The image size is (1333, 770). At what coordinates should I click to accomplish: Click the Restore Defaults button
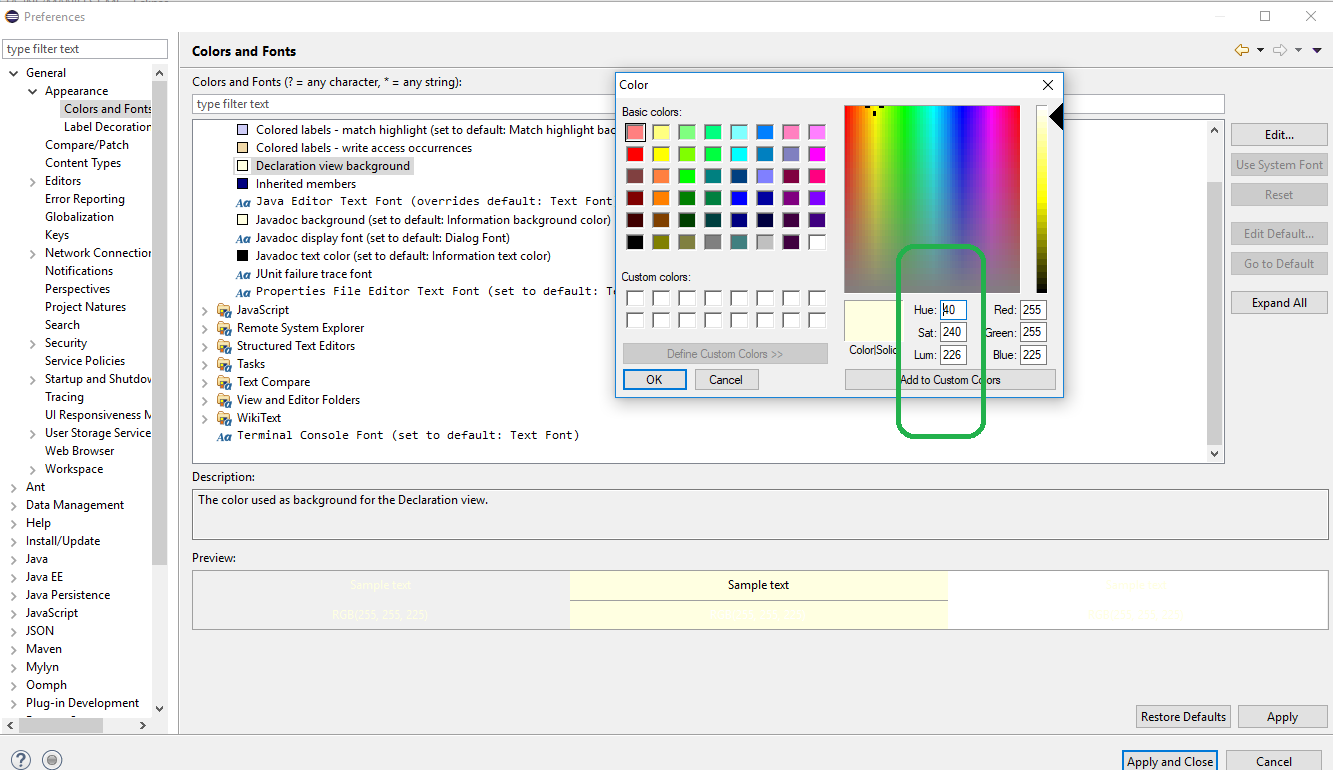[x=1183, y=717]
